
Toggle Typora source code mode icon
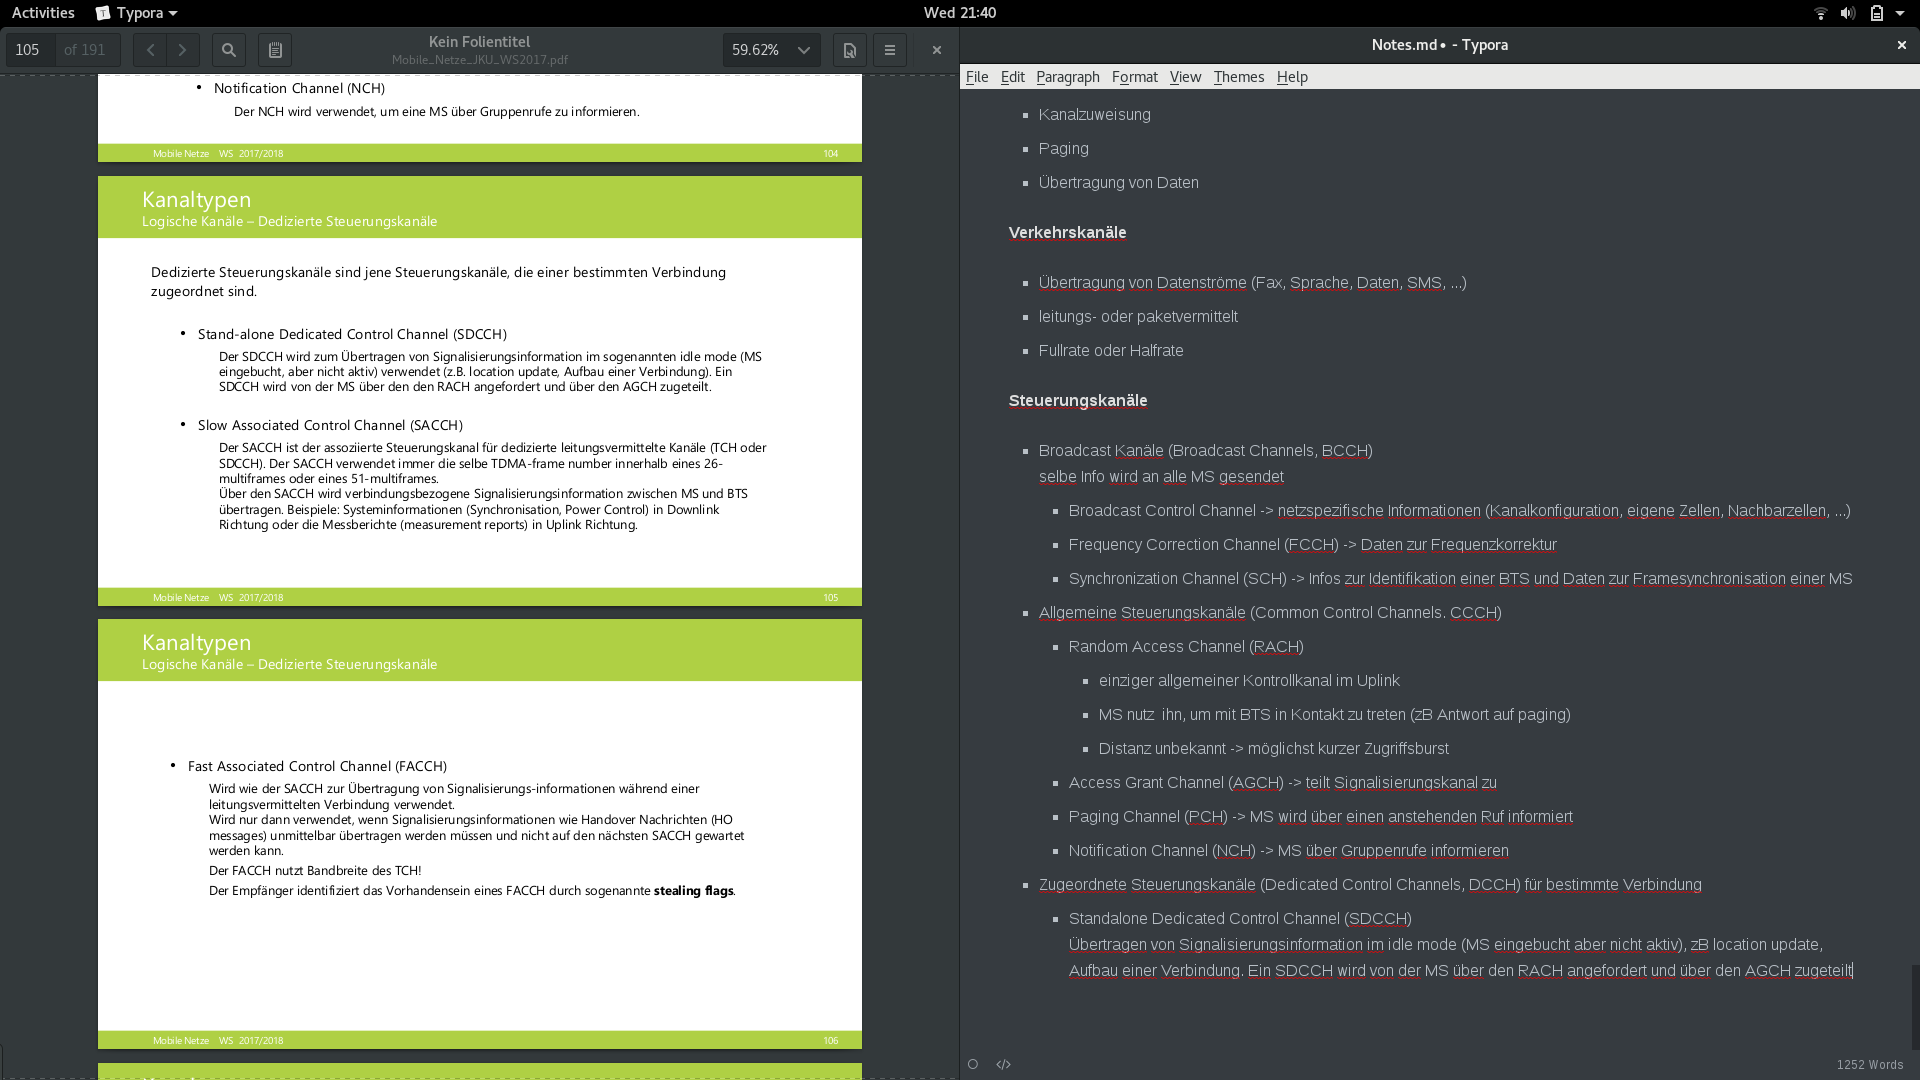(1003, 1064)
